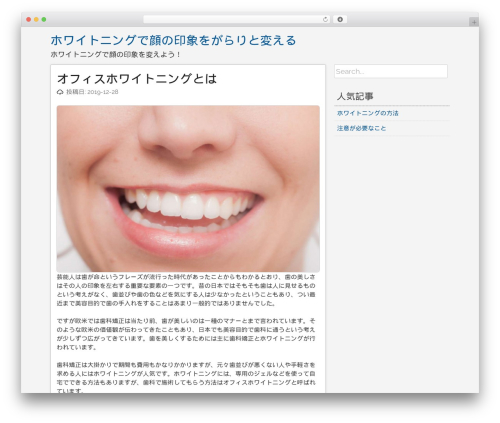This screenshot has width=500, height=423.
Task: Click the yellow minimize window dot
Action: pyautogui.click(x=36, y=20)
